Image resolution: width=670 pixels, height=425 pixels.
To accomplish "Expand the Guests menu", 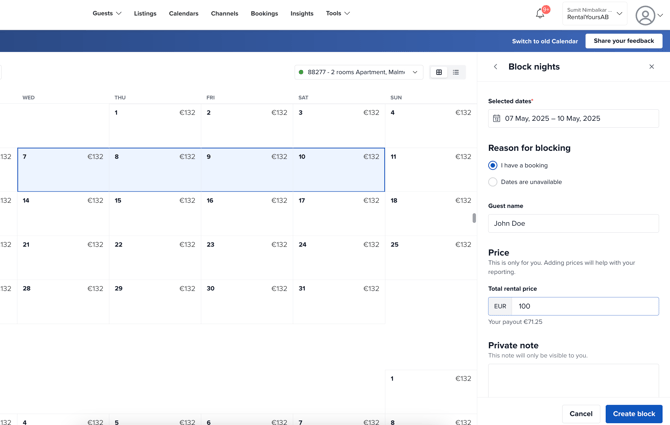I will click(x=107, y=13).
